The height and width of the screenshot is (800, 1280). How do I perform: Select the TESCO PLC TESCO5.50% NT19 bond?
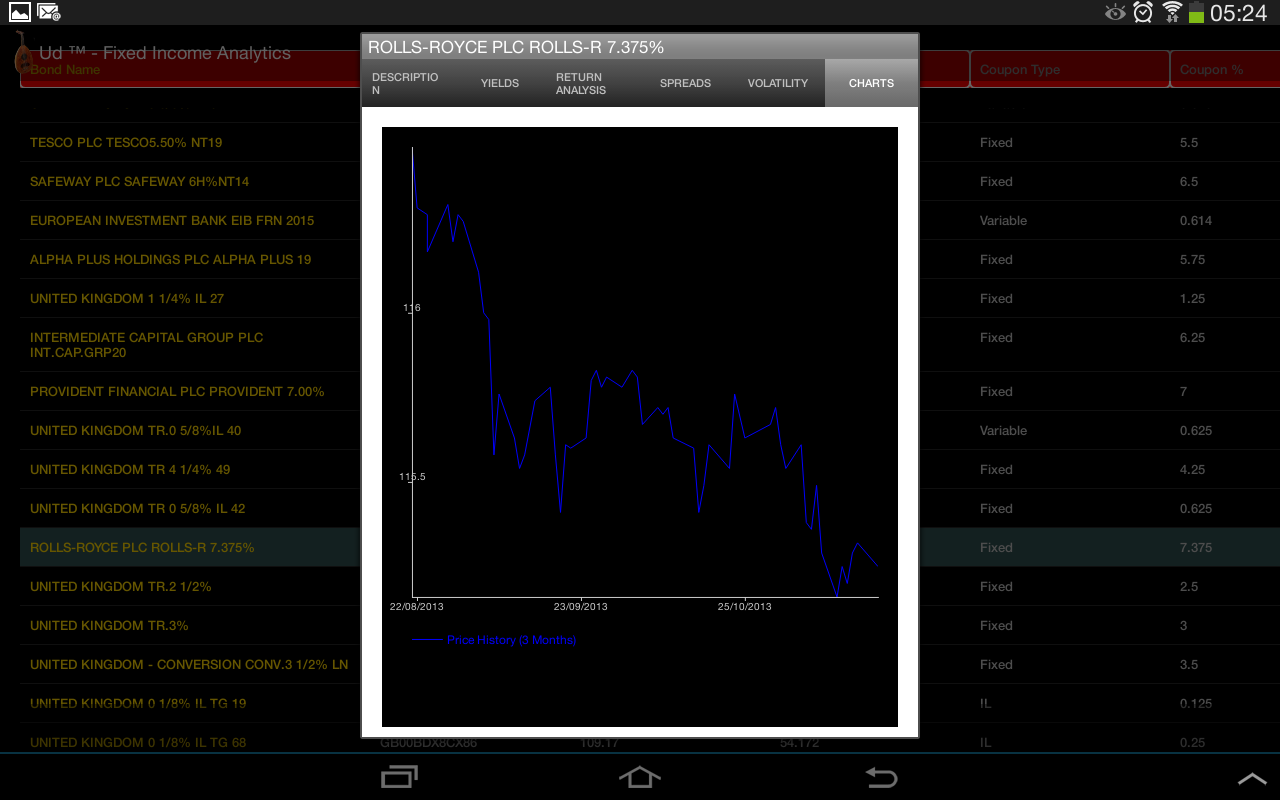[126, 143]
